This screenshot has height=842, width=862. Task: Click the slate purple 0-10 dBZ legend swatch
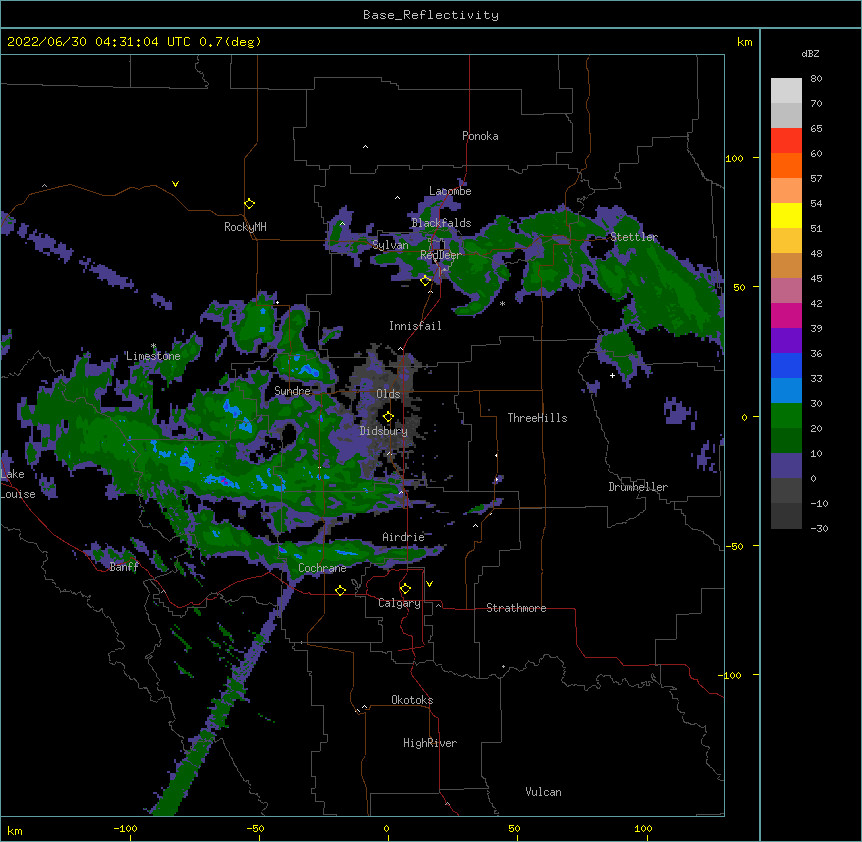[x=786, y=466]
